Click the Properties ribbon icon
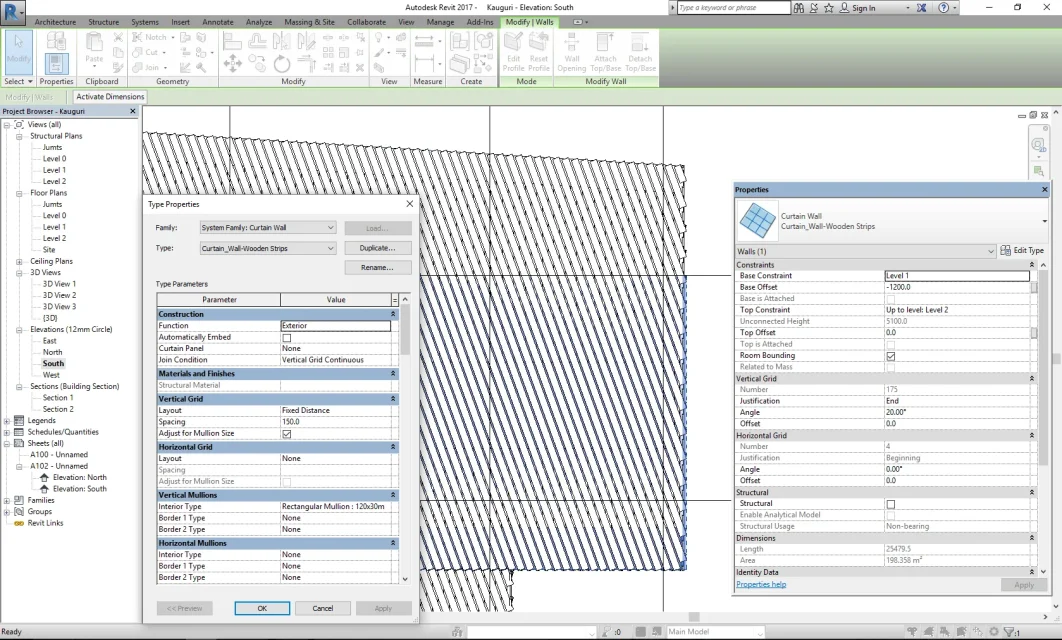Screen dimensions: 1062x640 pyautogui.click(x=56, y=64)
